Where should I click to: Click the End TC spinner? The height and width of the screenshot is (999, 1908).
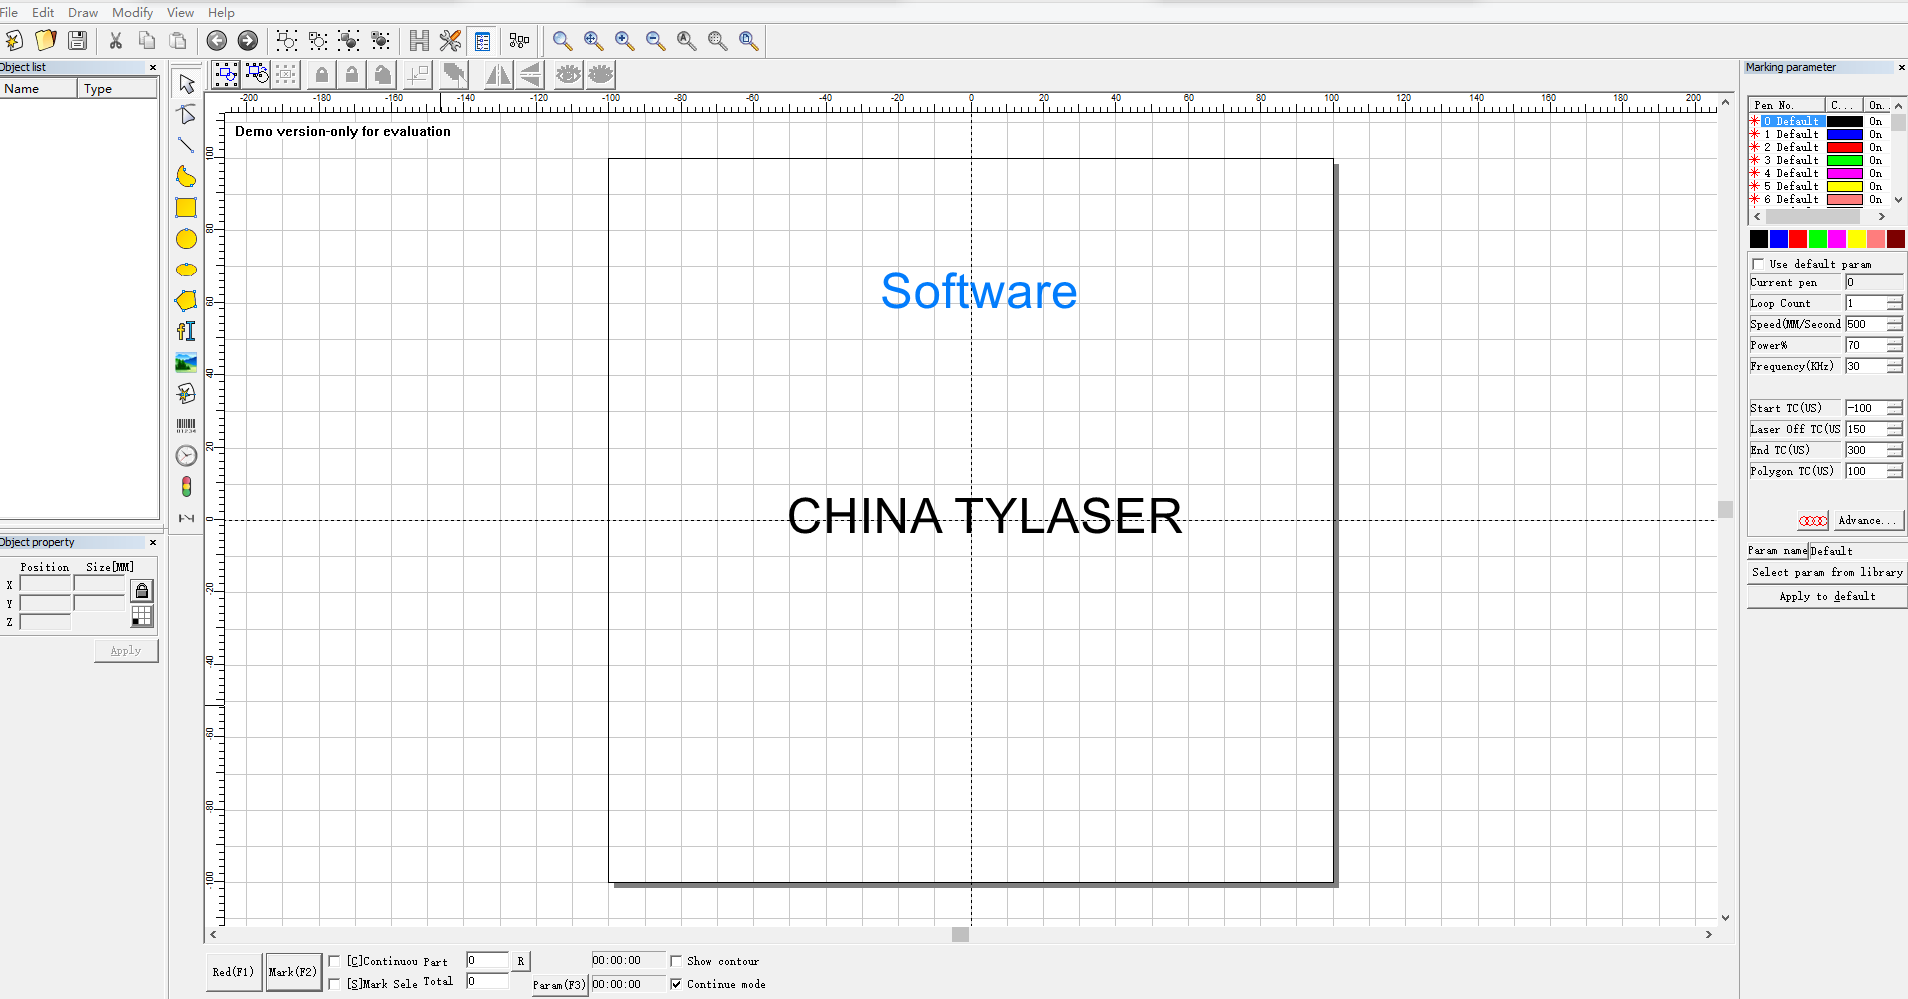[x=1894, y=450]
